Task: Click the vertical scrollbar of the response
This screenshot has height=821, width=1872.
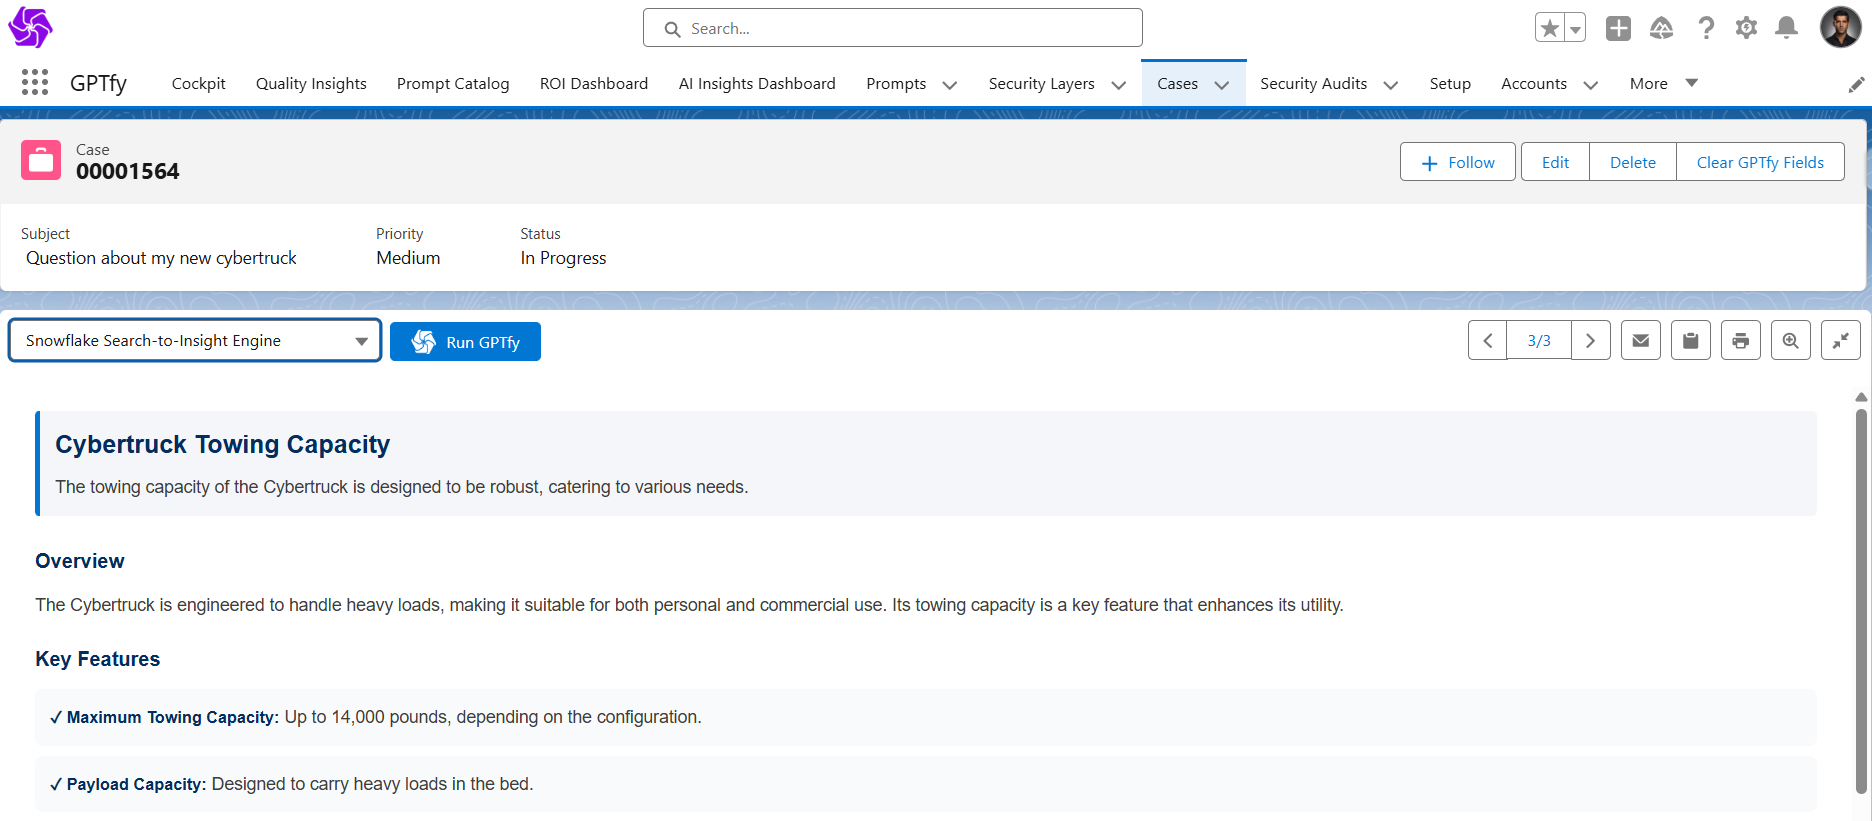Action: (x=1860, y=600)
